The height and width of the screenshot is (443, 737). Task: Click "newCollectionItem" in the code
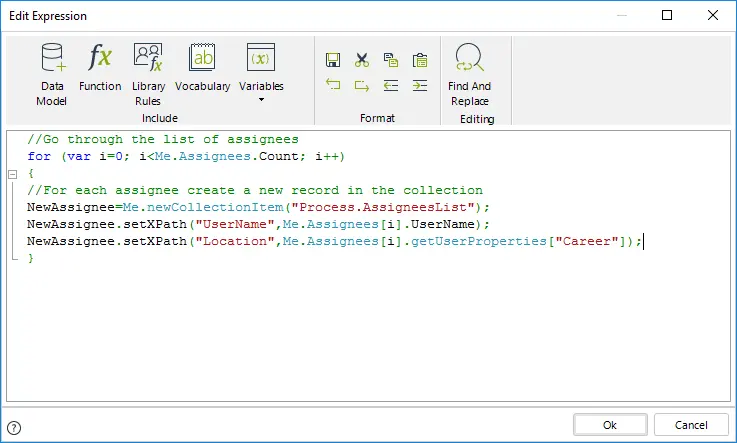215,207
